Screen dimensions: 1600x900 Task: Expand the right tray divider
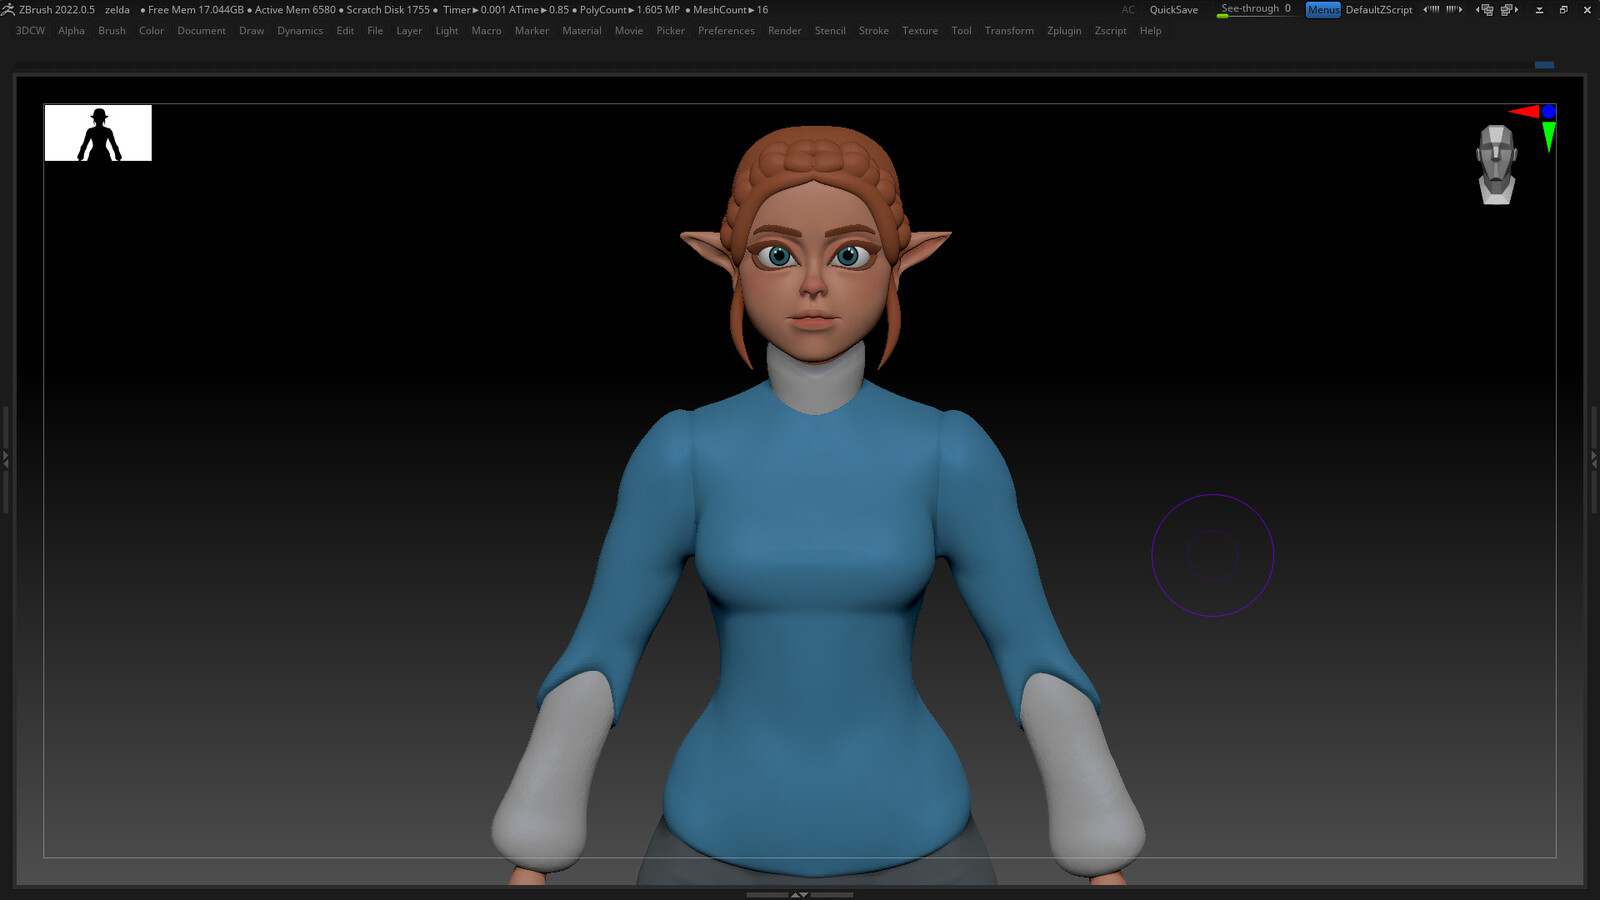click(x=1594, y=460)
